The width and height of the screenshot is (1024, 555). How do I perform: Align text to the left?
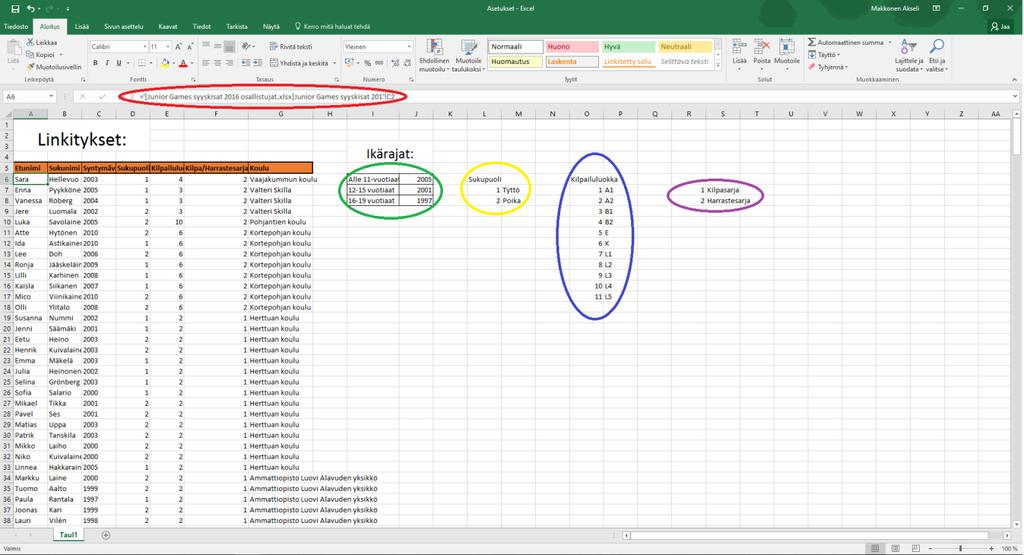(x=206, y=63)
